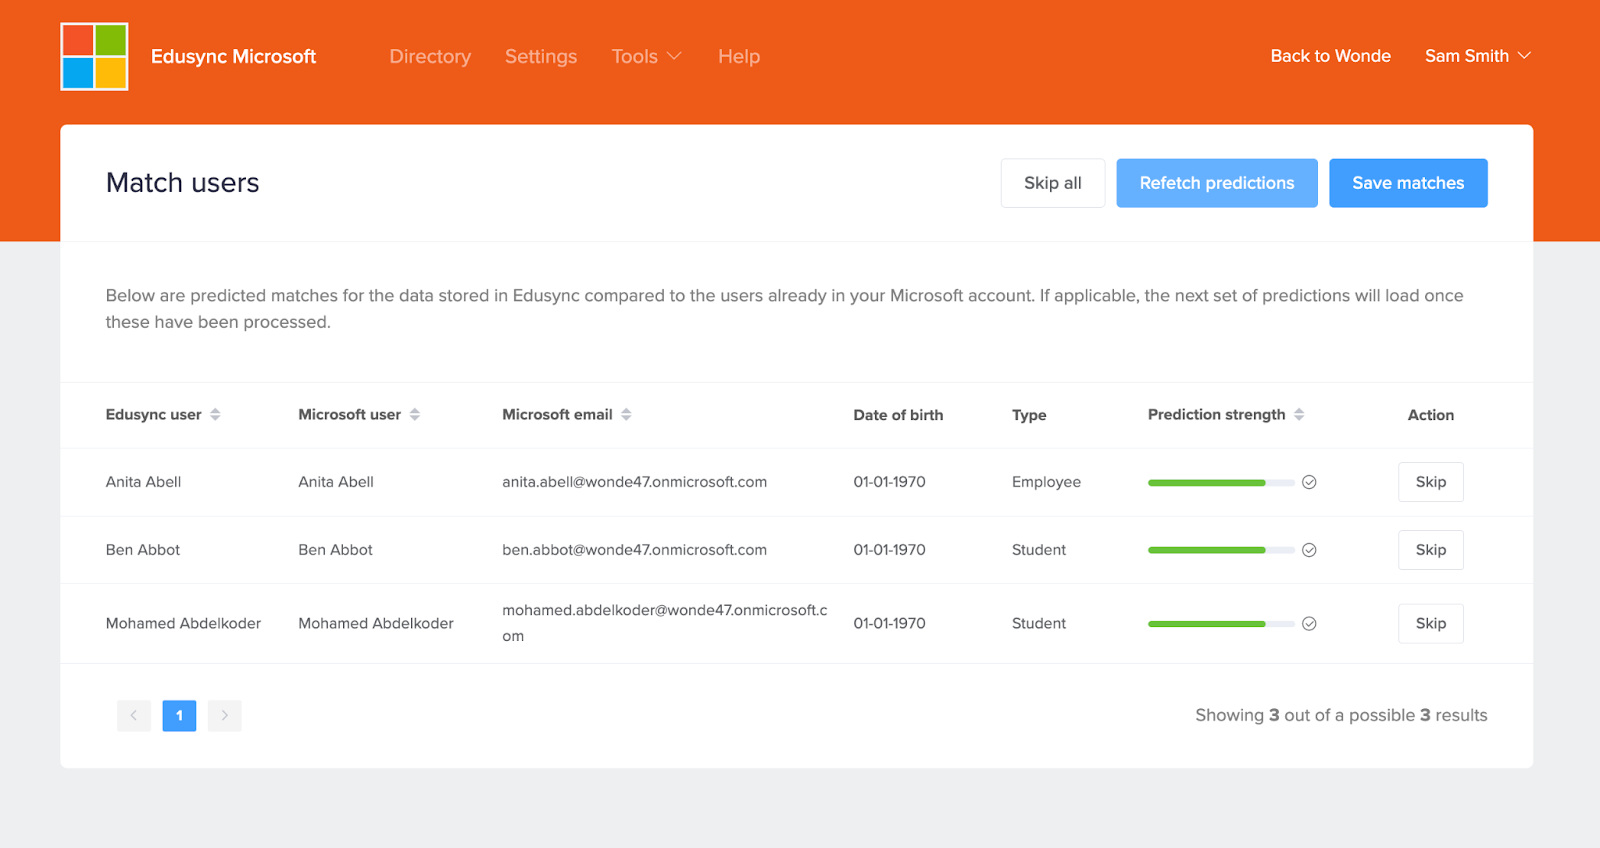Click the Microsoft four-color logo
Image resolution: width=1600 pixels, height=848 pixels.
[x=94, y=56]
